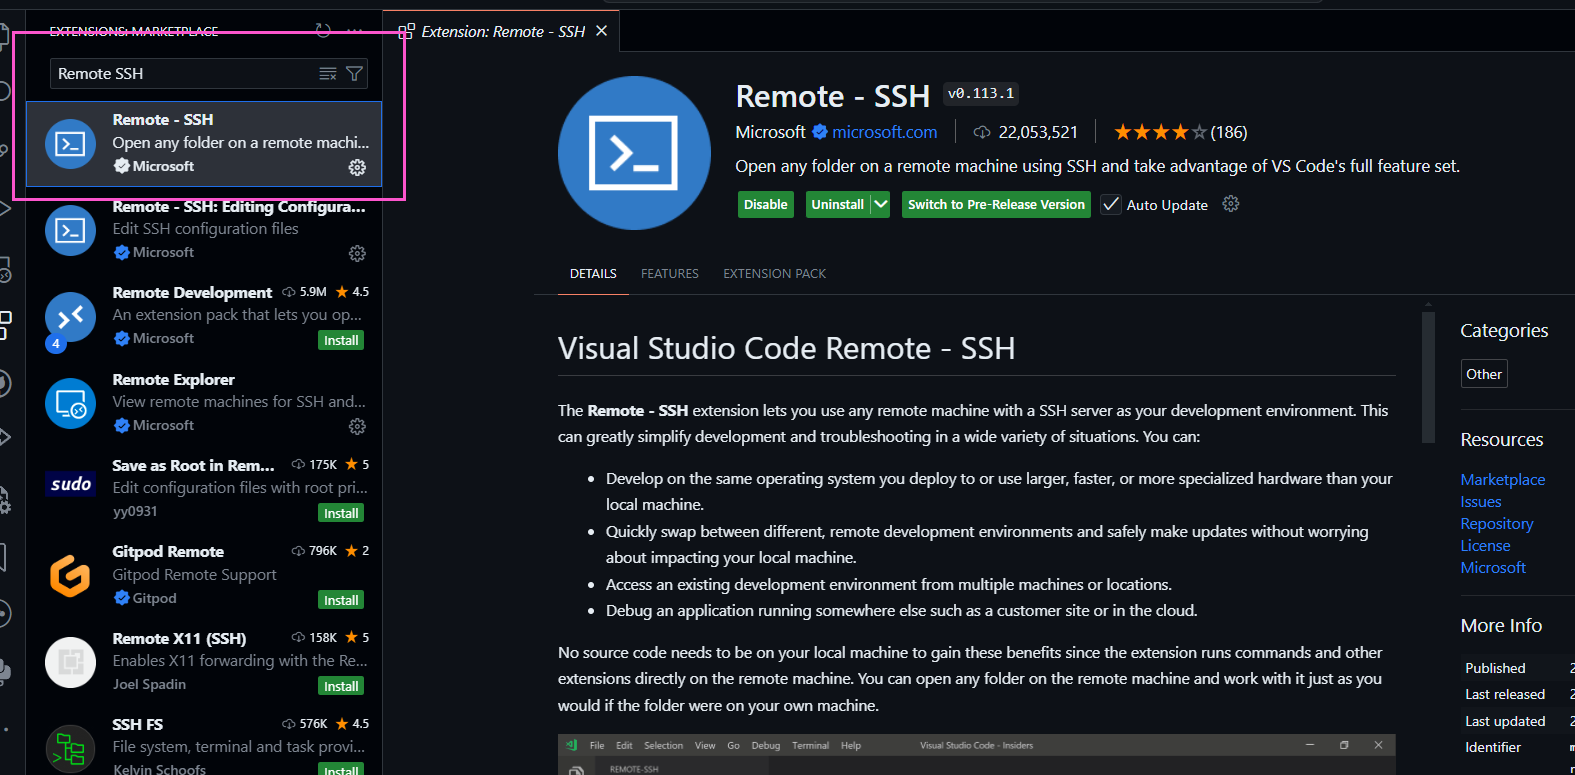Click the star rating of the extension
This screenshot has width=1575, height=775.
(1160, 132)
